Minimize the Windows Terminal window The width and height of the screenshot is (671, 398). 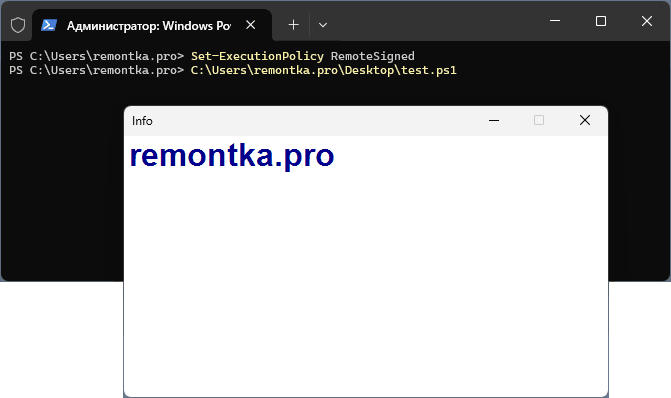[x=555, y=21]
